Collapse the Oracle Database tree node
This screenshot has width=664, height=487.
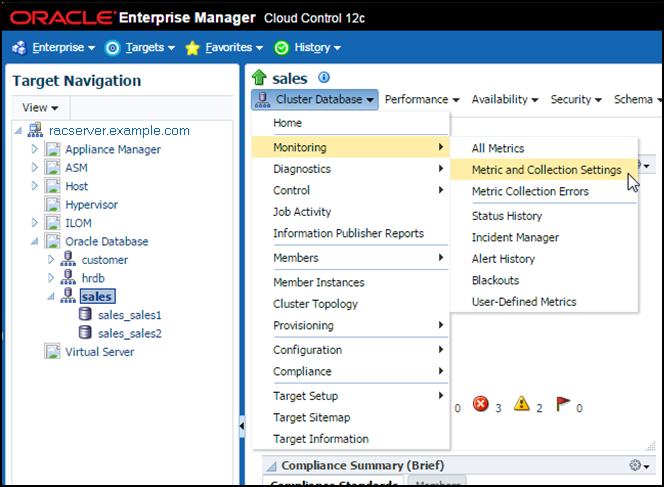click(35, 241)
